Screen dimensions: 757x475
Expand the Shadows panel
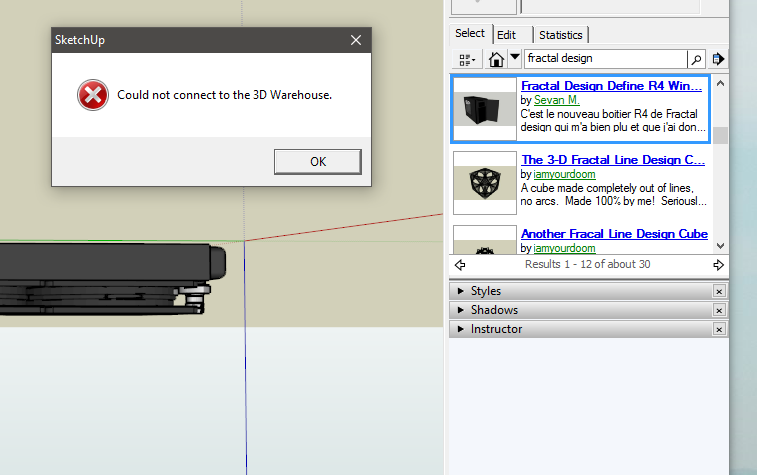(x=461, y=310)
